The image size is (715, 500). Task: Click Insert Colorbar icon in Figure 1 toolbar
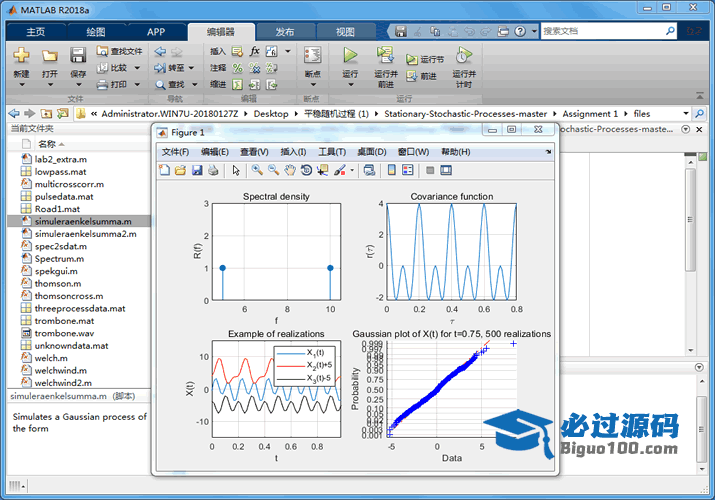tap(392, 170)
